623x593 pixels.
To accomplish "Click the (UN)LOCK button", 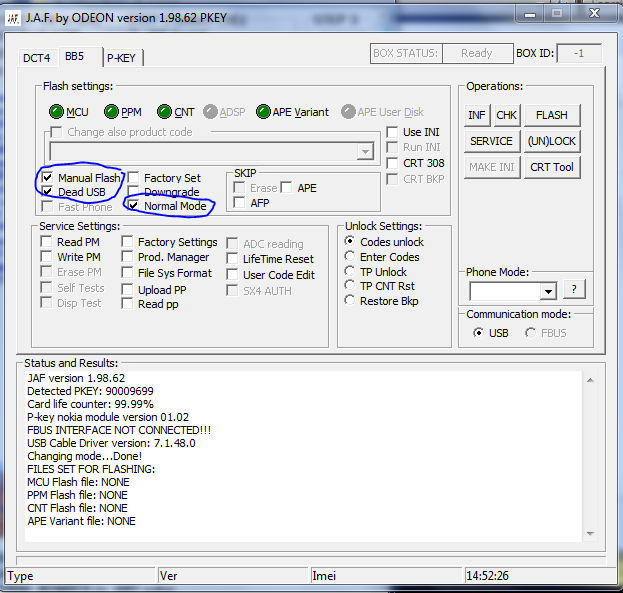I will [x=552, y=141].
